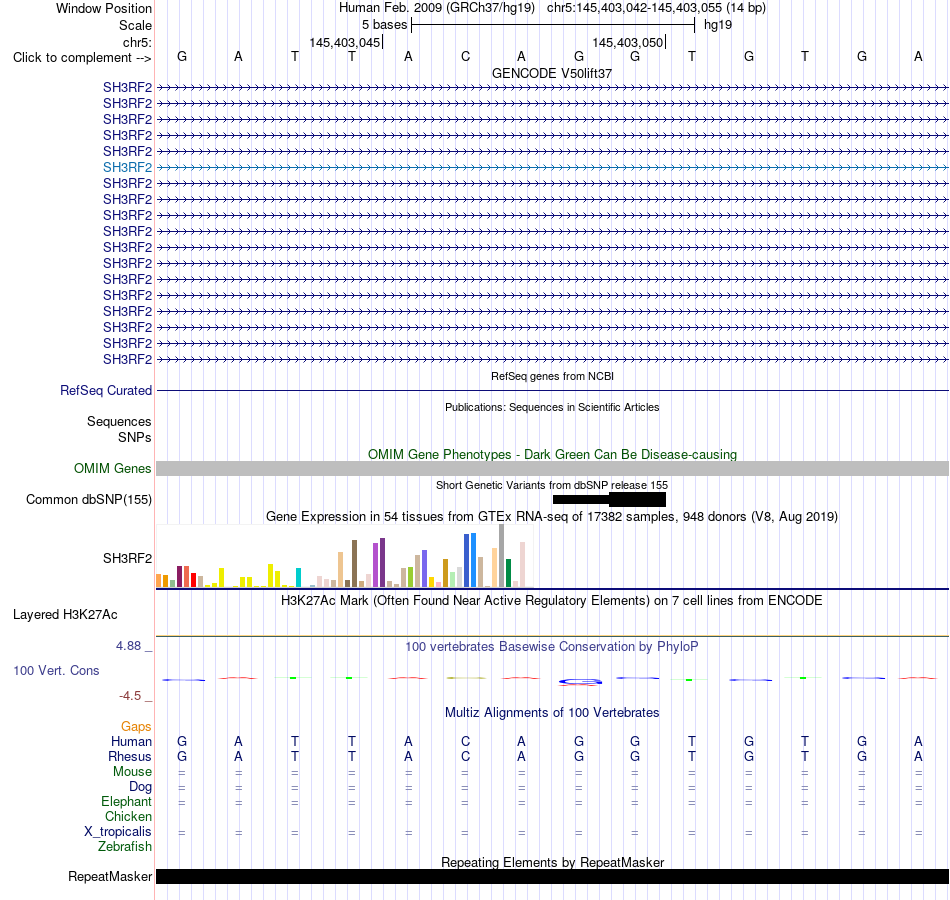Click the -4.5 PhyloP lower scale value
Viewport: 950px width, 900px height.
tap(130, 696)
